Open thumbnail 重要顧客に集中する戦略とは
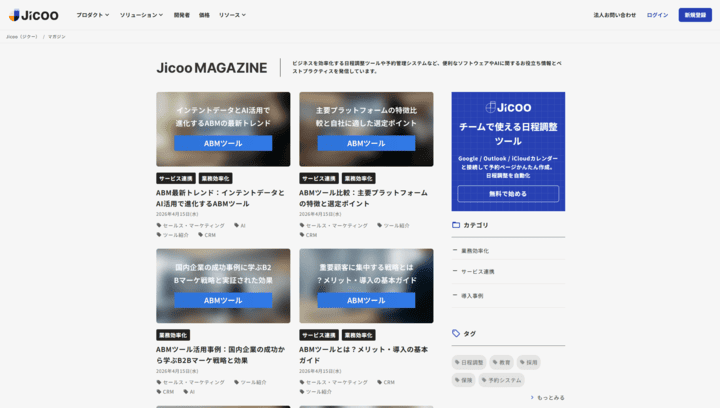720x408 pixels. pos(366,286)
